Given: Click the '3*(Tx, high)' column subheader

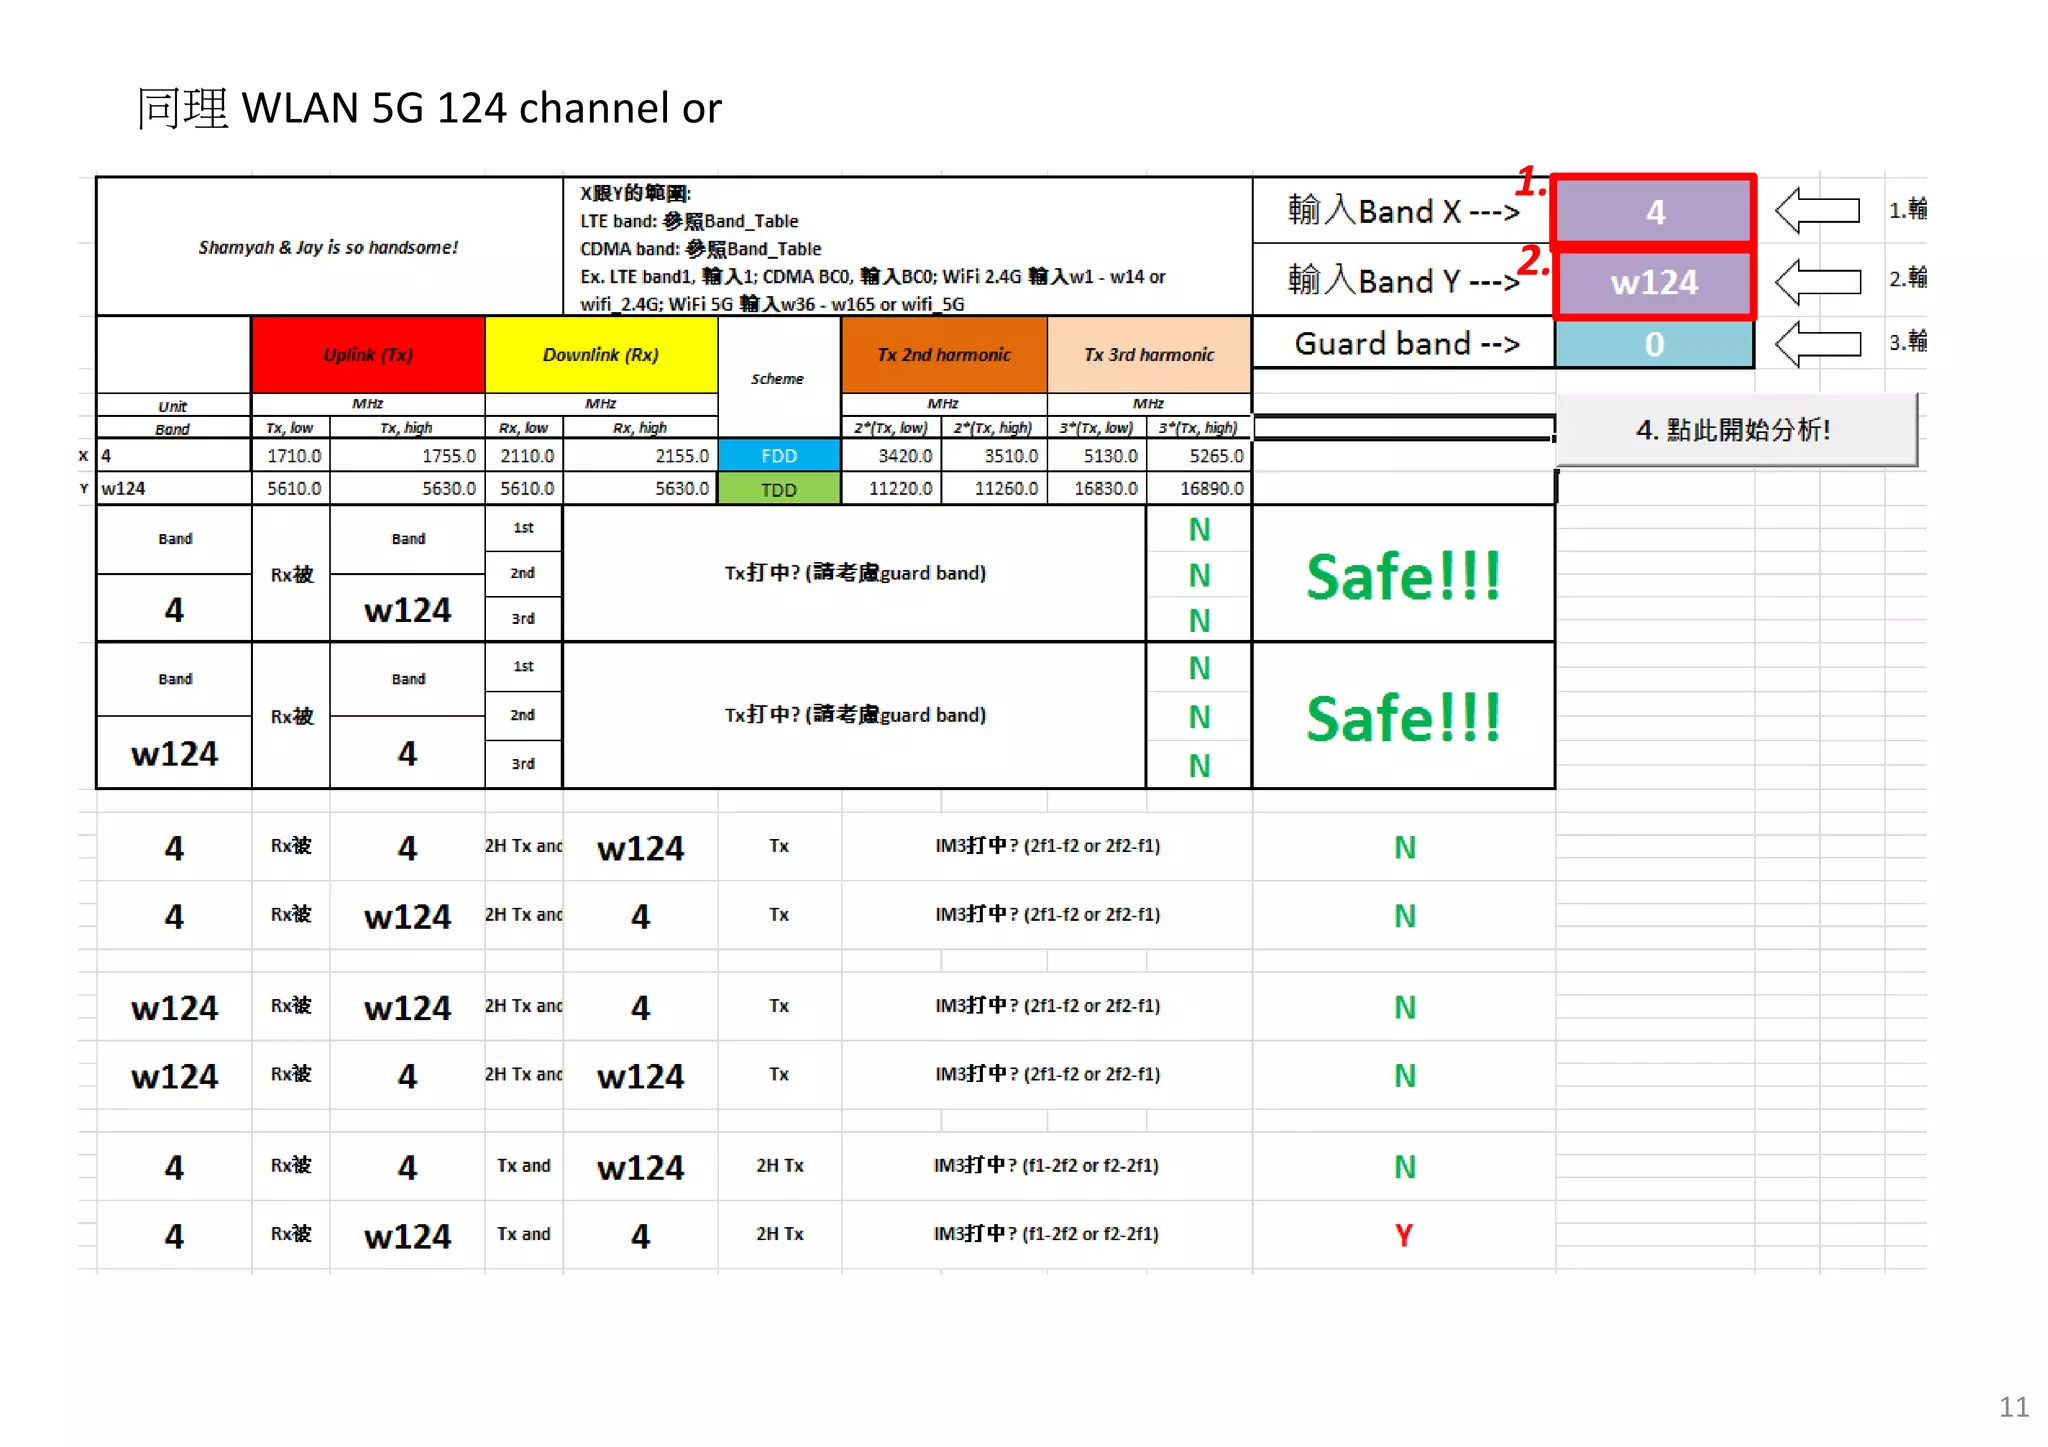Looking at the screenshot, I should pyautogui.click(x=1198, y=428).
